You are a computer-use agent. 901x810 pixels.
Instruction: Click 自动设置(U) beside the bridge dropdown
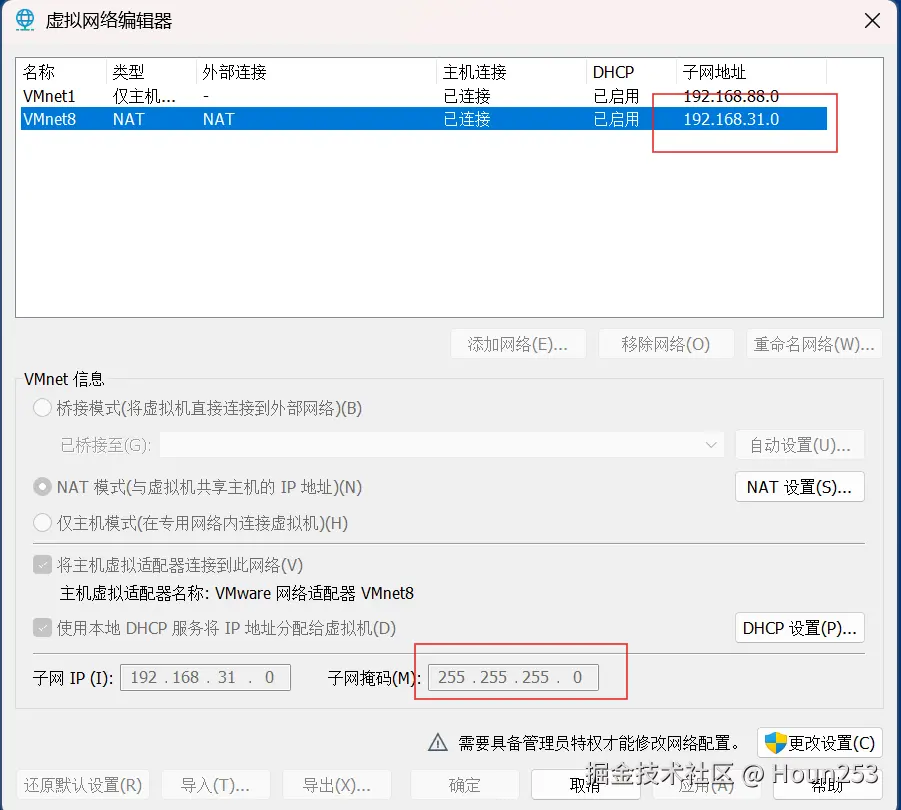tap(799, 444)
